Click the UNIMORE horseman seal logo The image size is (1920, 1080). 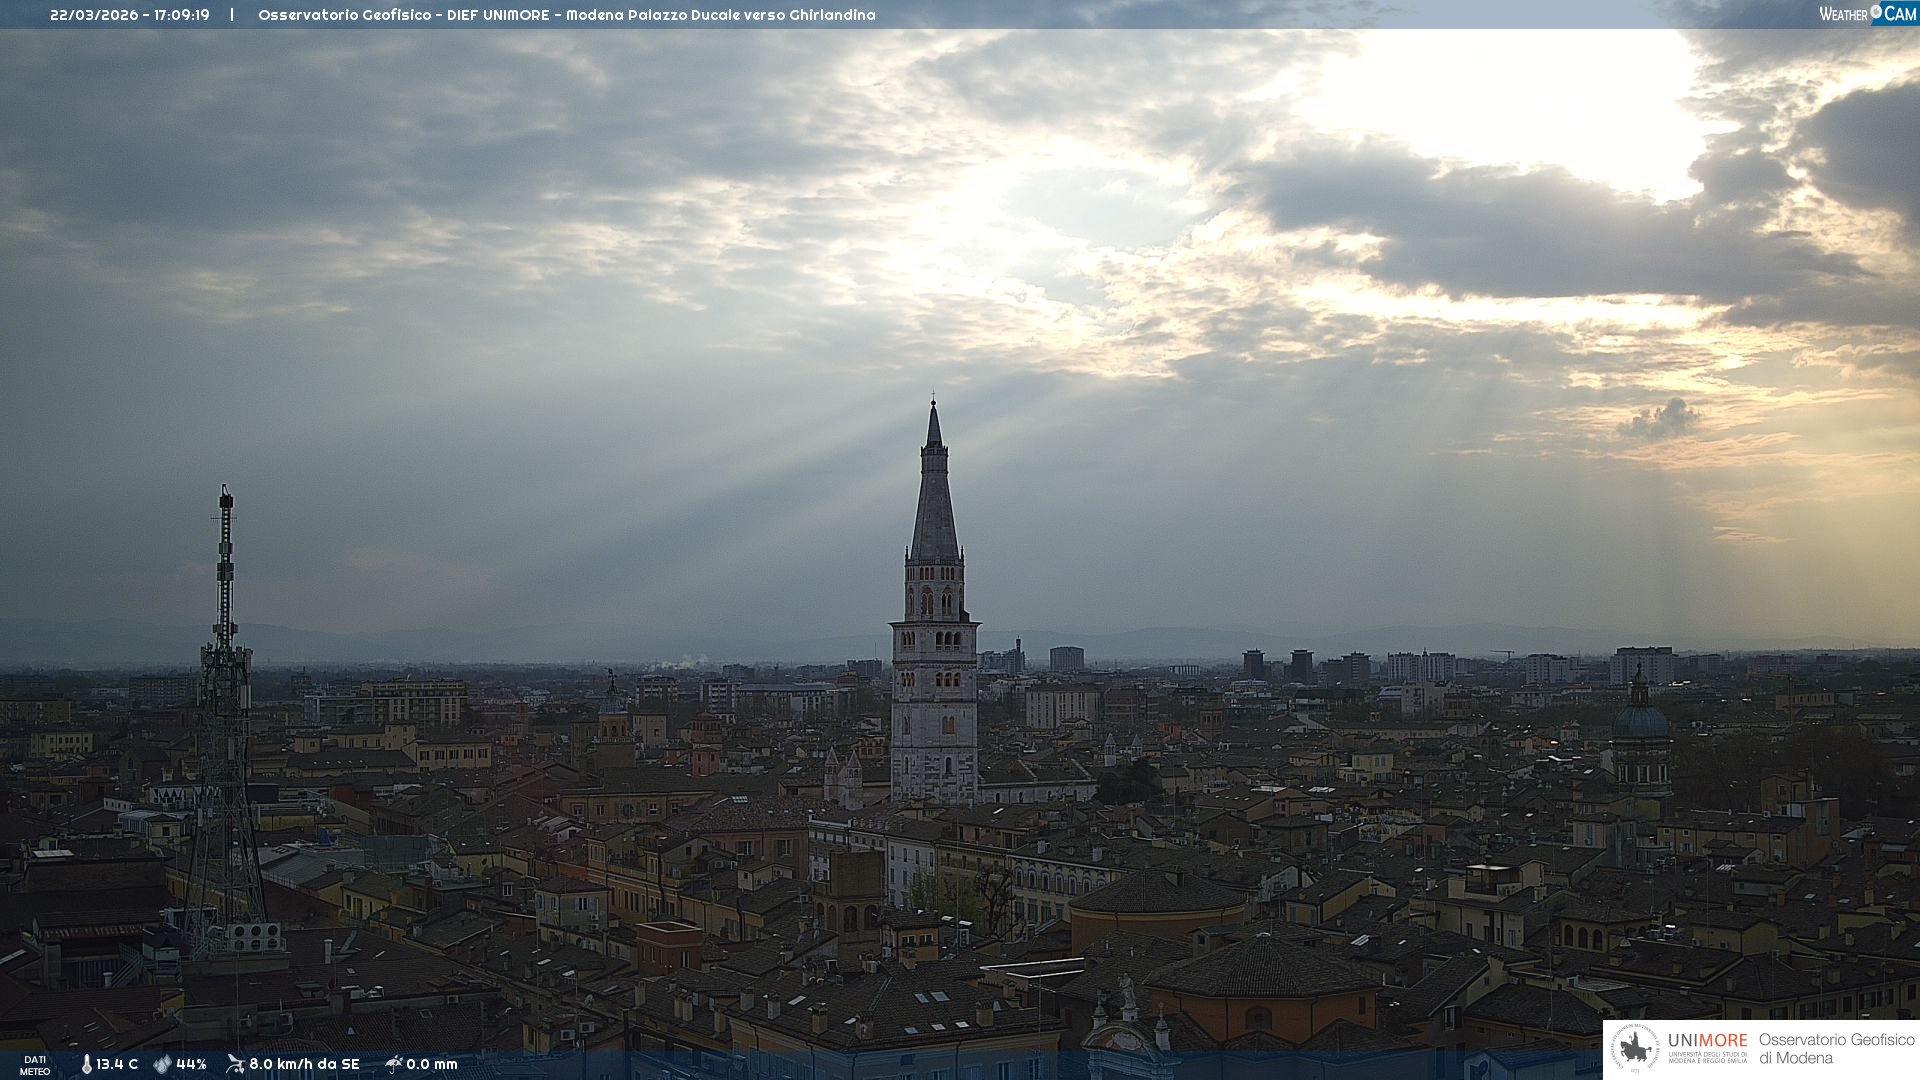point(1635,1049)
